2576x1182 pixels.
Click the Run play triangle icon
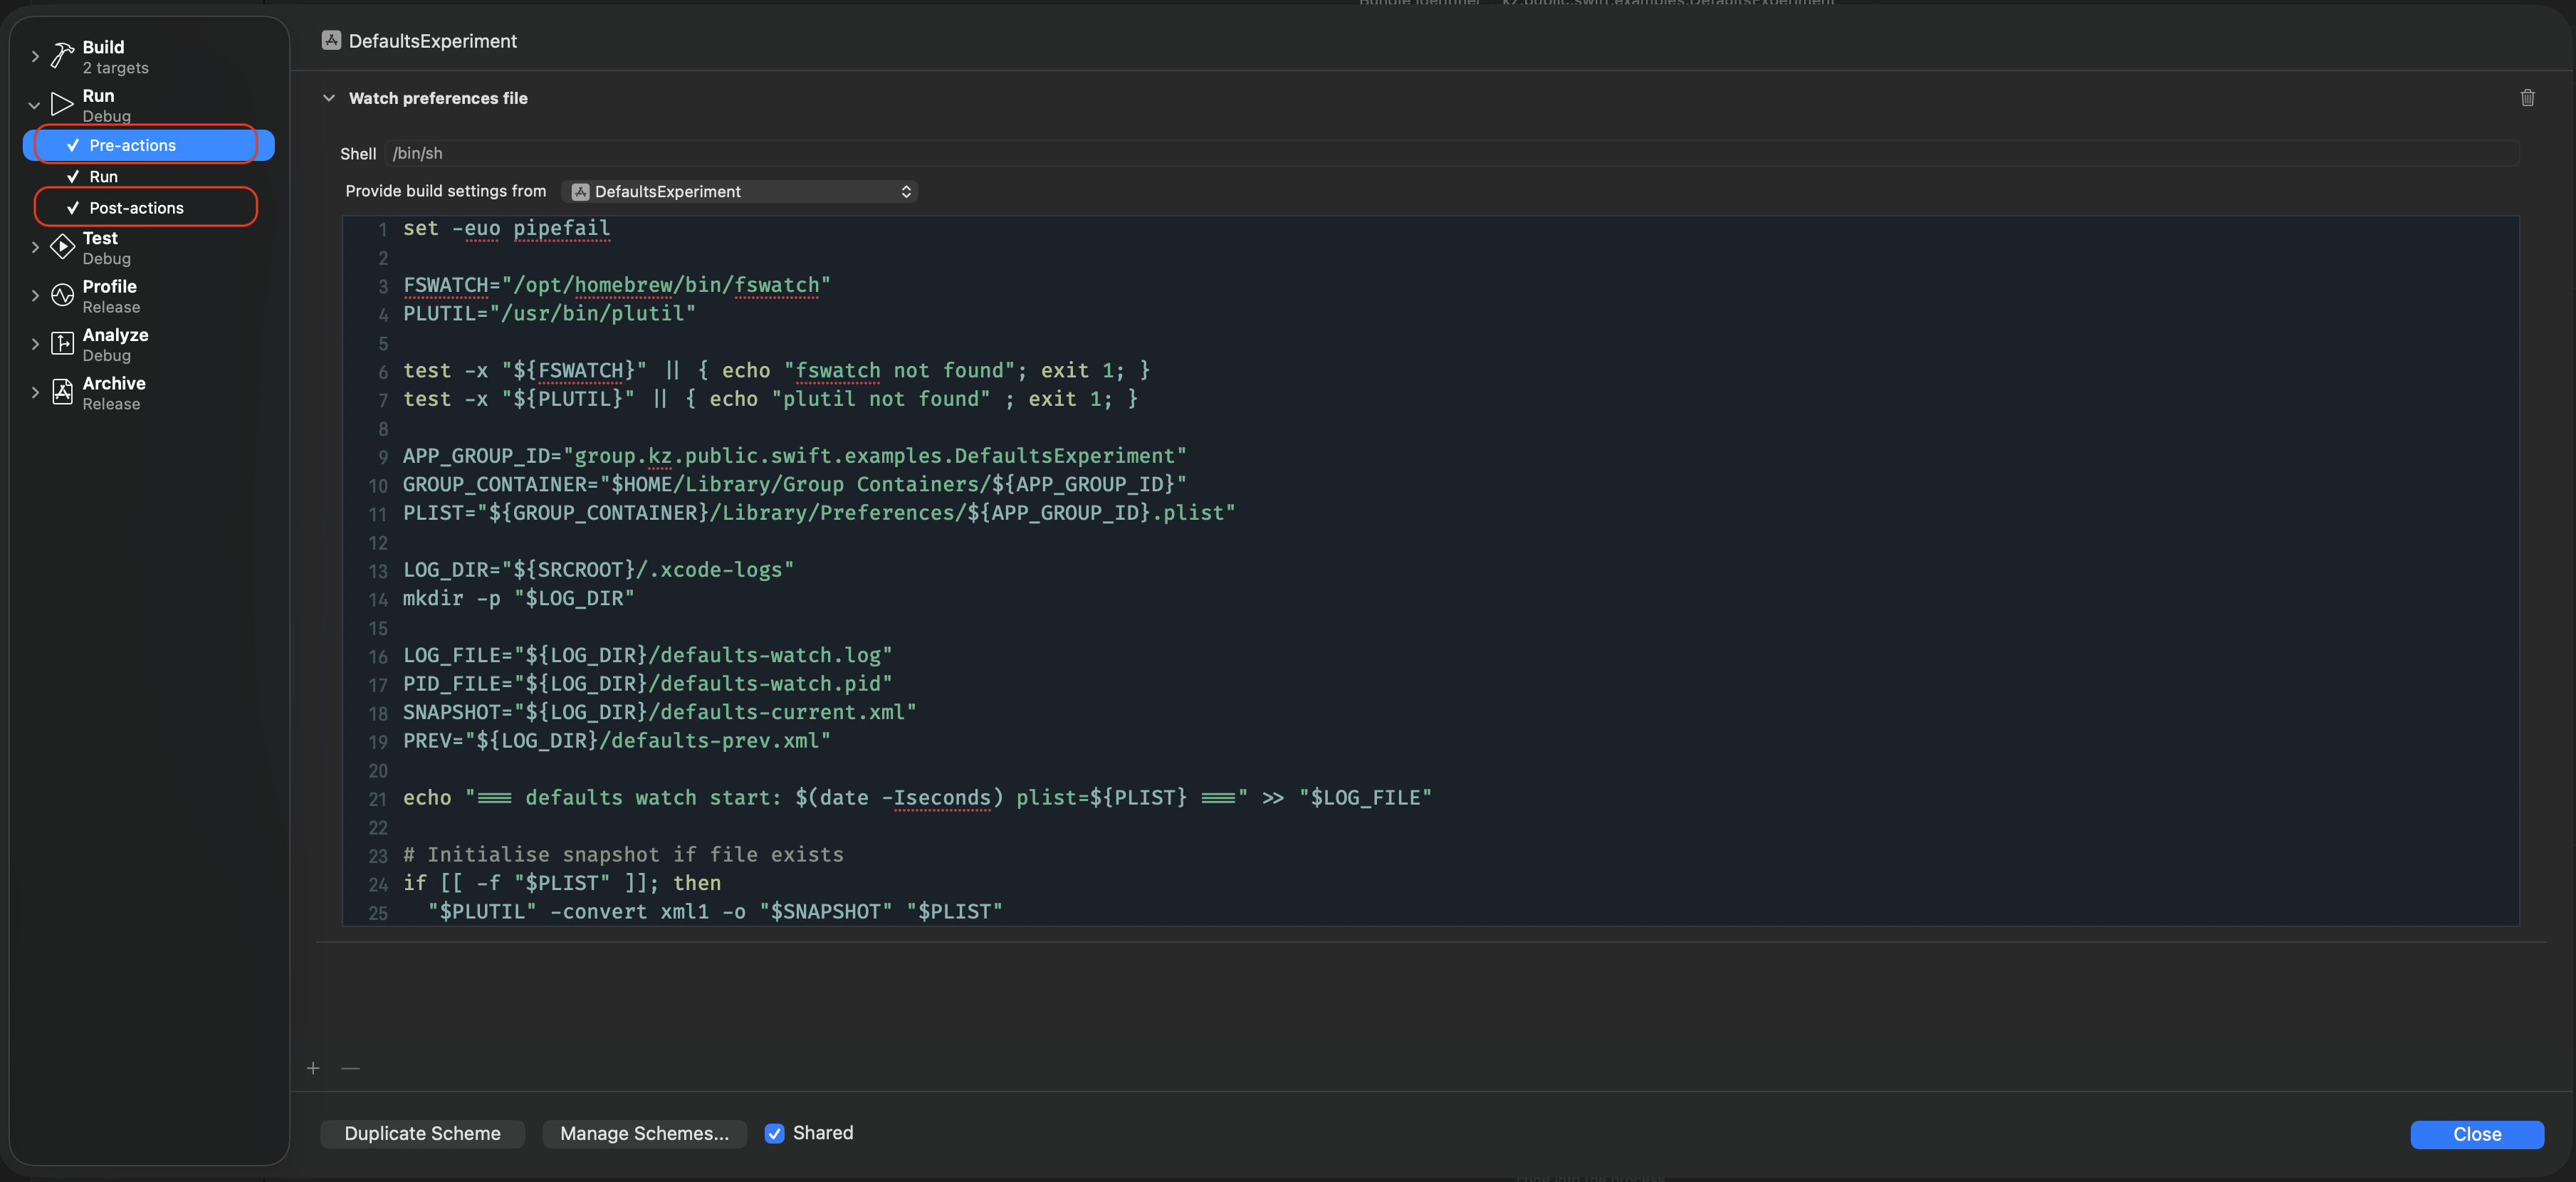(62, 104)
